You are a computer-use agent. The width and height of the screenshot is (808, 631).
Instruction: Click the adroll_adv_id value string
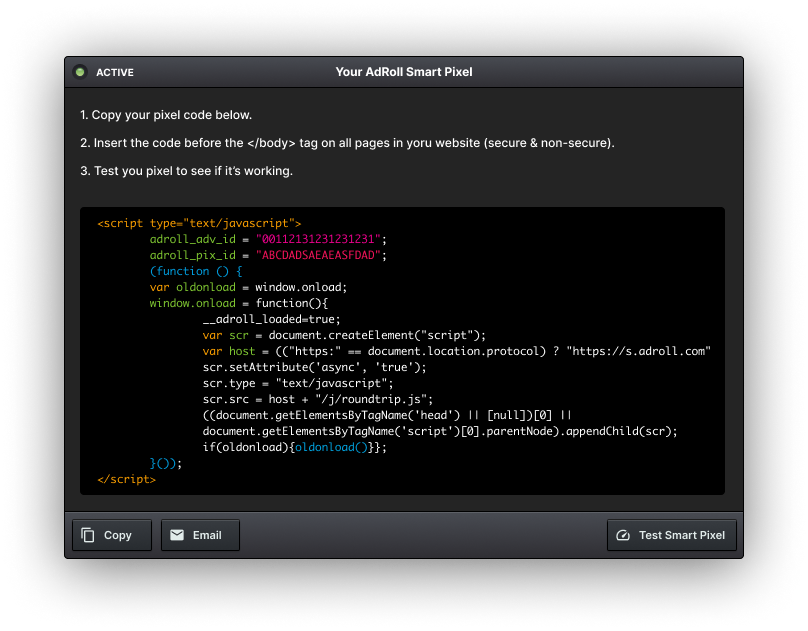tap(318, 239)
